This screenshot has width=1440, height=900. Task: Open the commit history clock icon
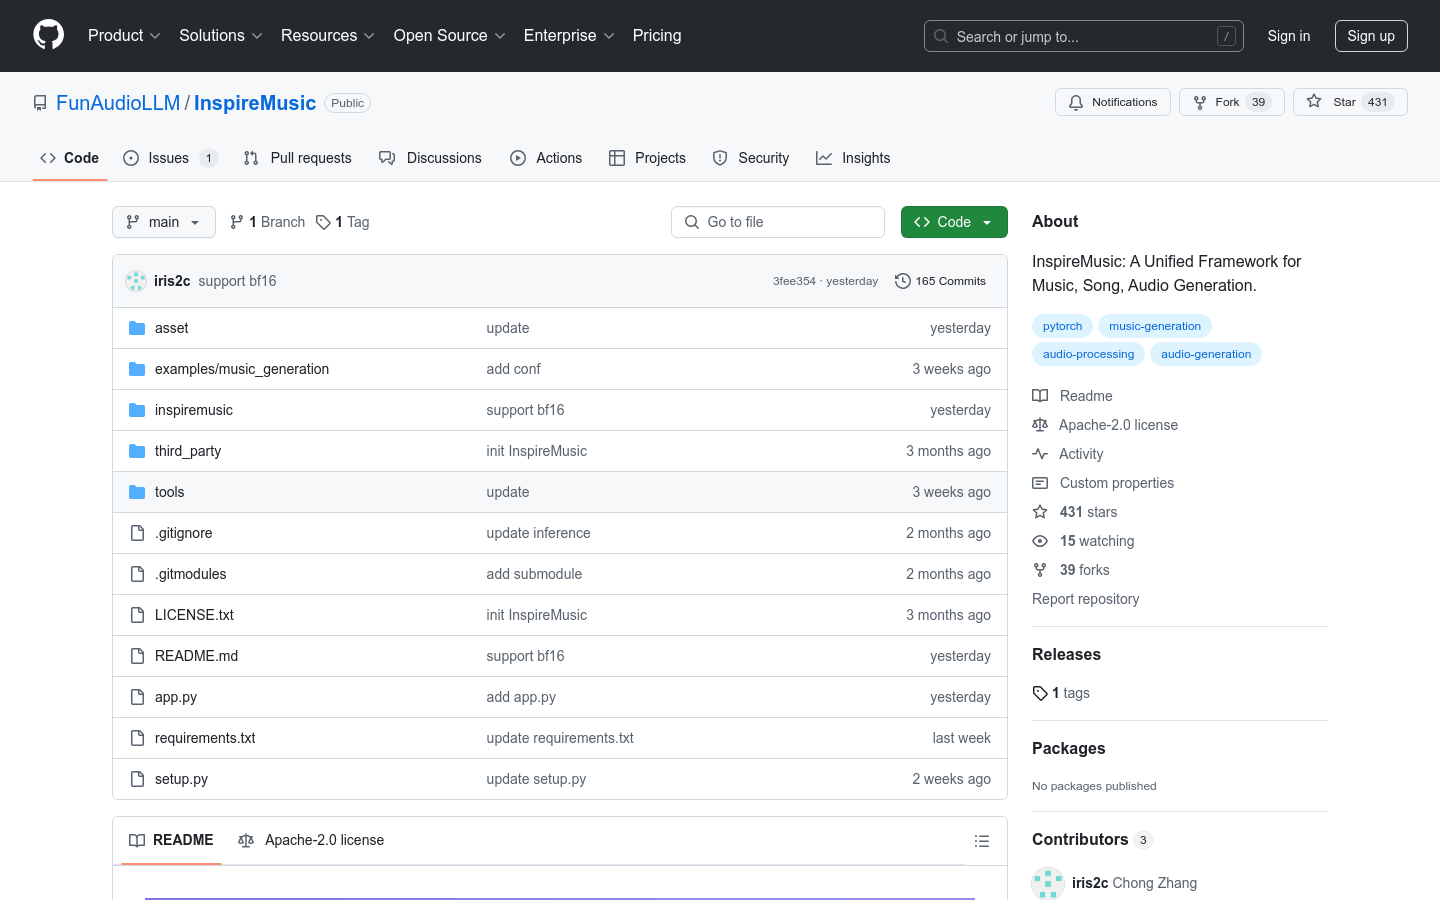pos(902,281)
